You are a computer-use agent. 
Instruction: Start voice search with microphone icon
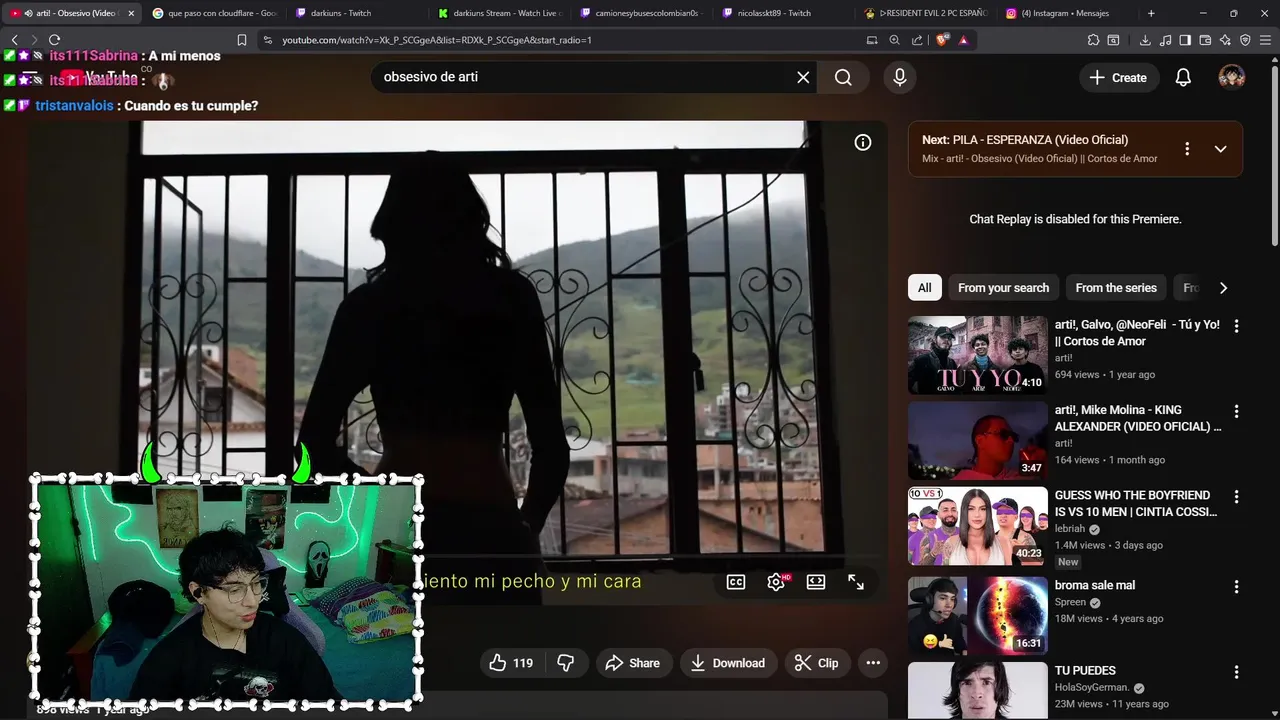pos(900,77)
